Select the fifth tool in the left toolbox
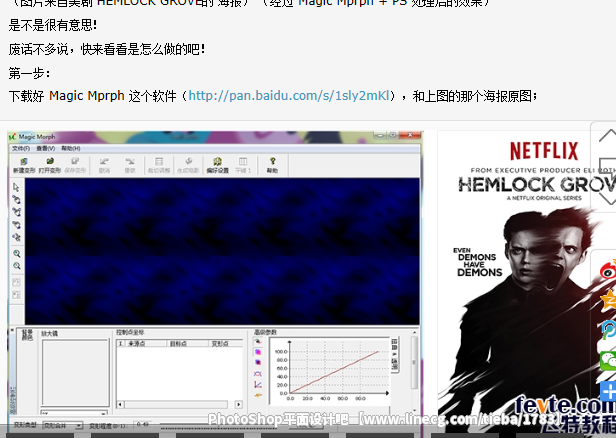This screenshot has width=616, height=438. point(16,237)
